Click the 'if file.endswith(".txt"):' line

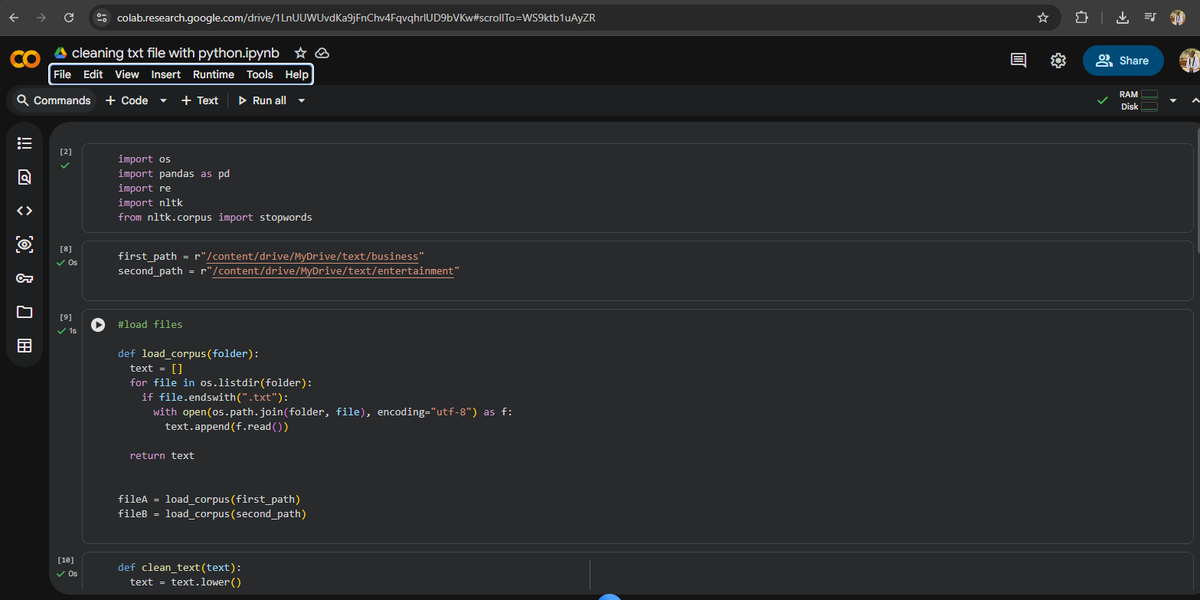215,398
